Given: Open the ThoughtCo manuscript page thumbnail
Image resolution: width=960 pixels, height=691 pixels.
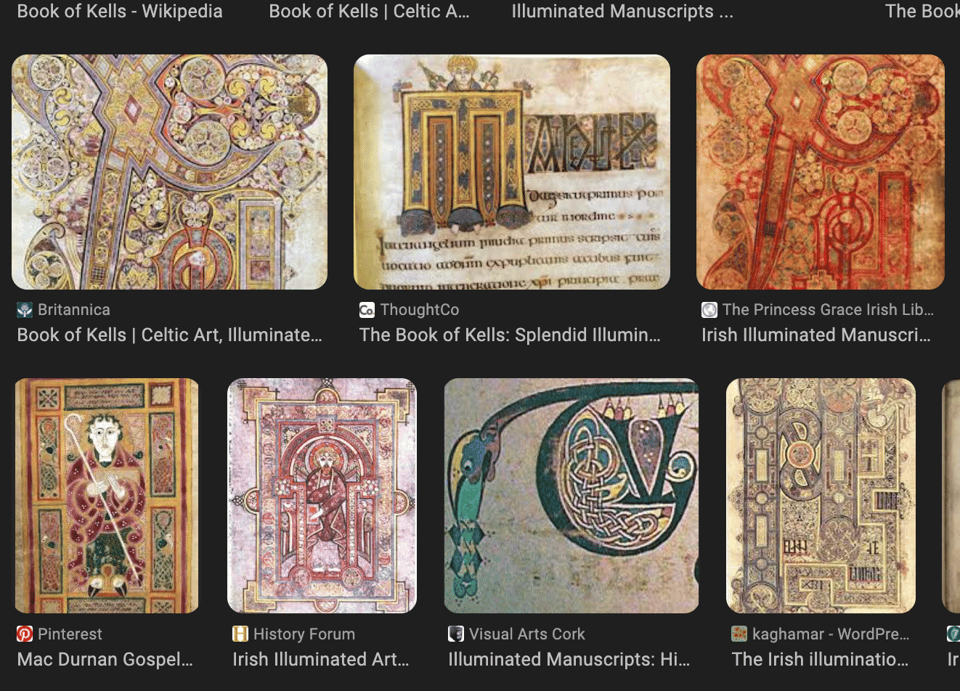Looking at the screenshot, I should point(512,171).
